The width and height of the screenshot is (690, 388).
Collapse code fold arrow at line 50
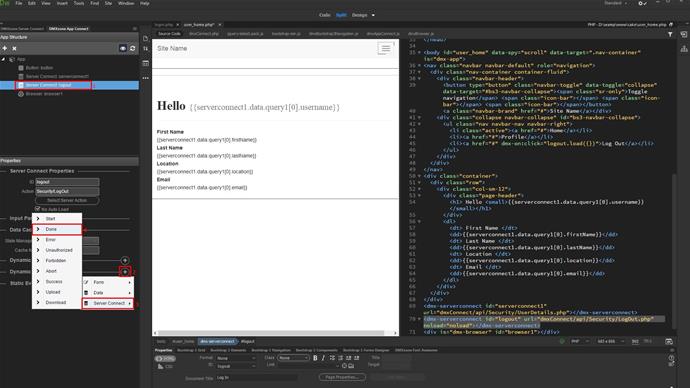click(x=419, y=176)
